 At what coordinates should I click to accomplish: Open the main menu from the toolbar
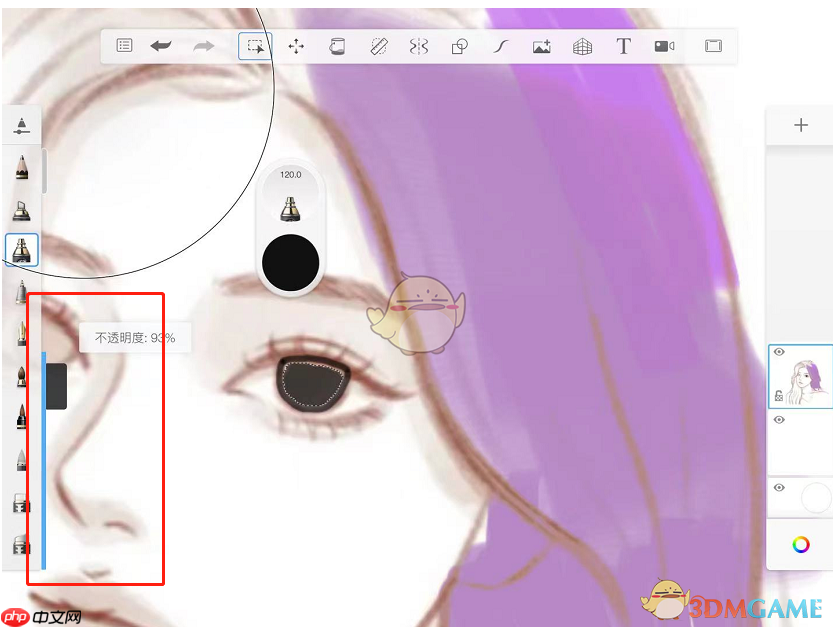123,46
